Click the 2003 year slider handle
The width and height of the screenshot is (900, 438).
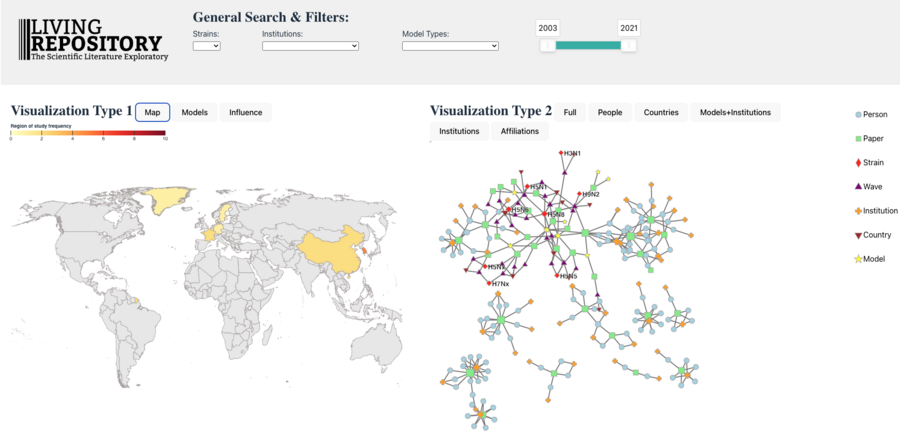point(548,45)
